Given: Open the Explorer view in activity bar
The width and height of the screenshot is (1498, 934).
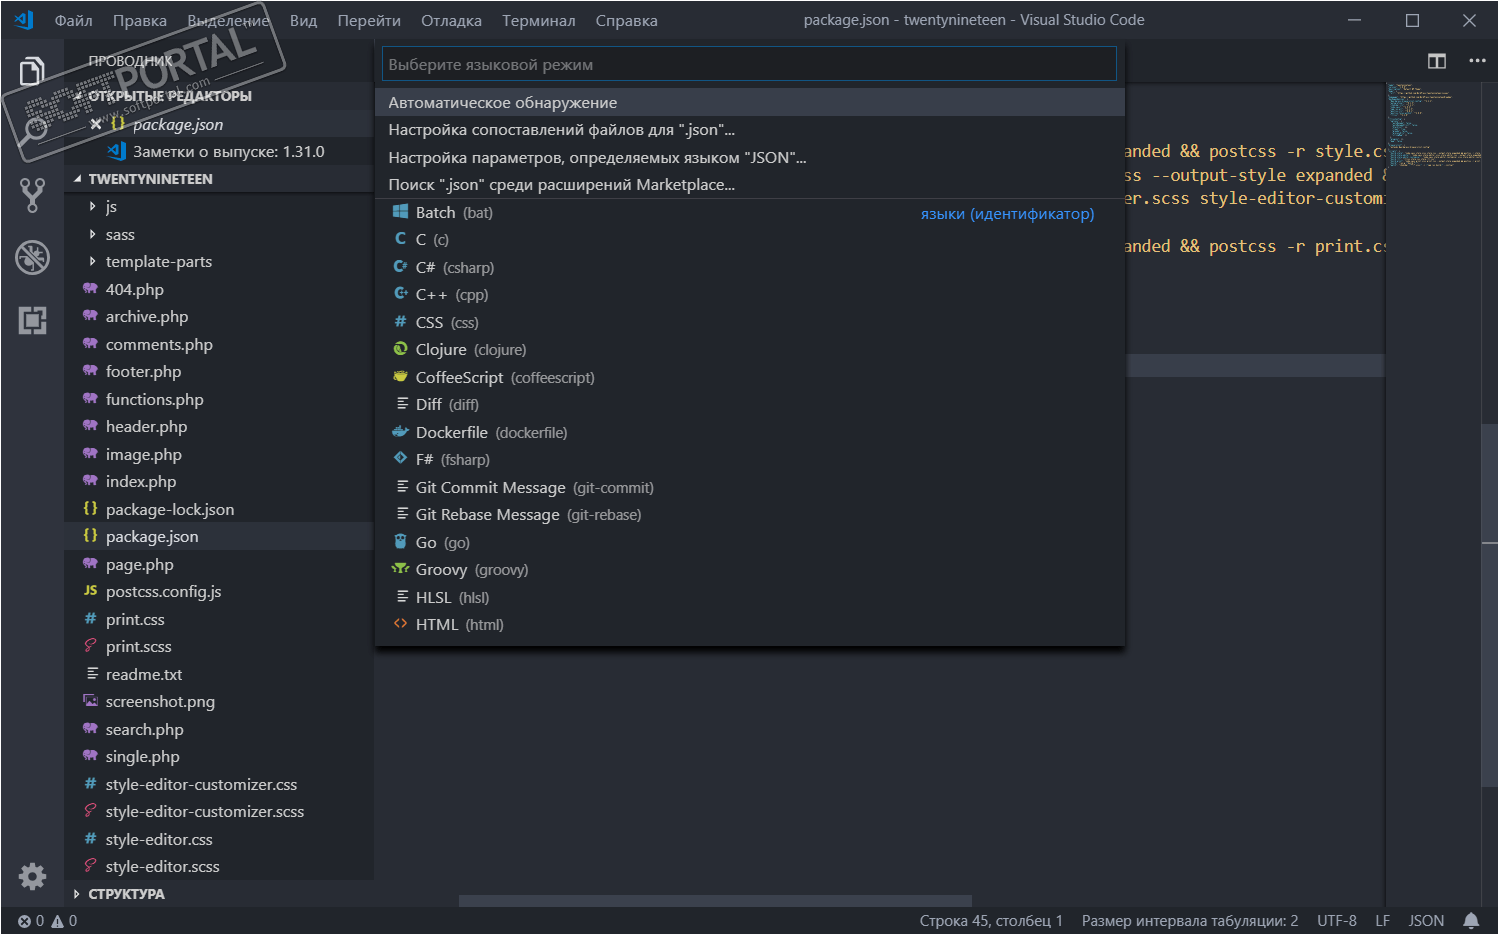Looking at the screenshot, I should pos(32,71).
